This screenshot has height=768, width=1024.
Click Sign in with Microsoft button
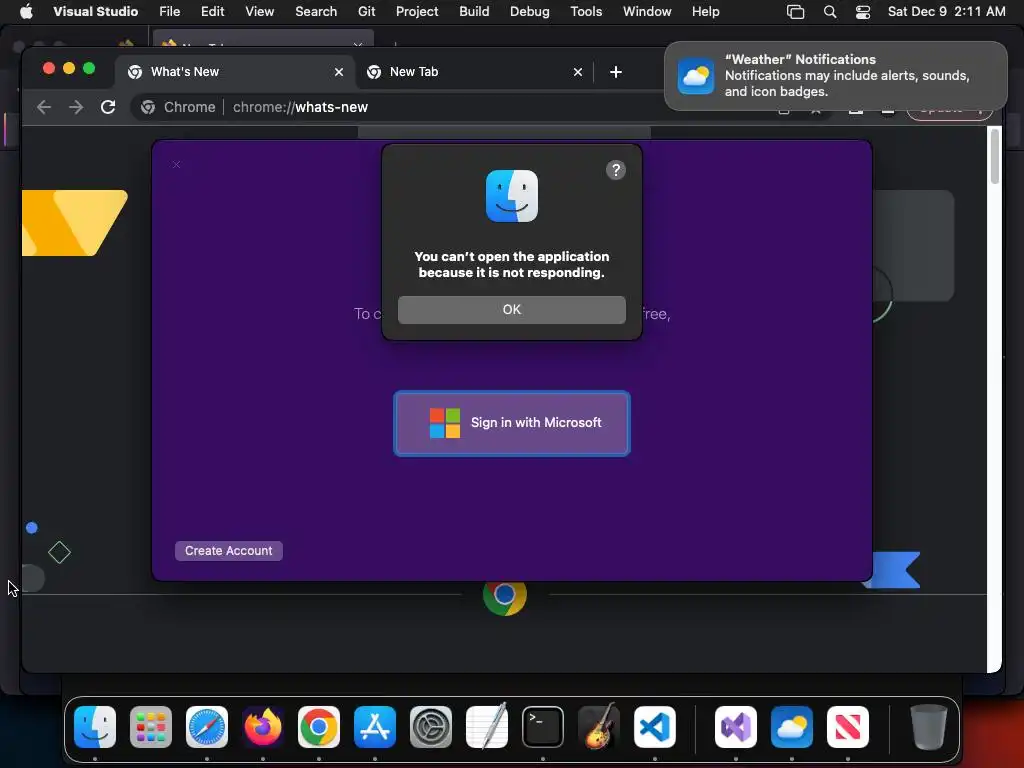[511, 423]
